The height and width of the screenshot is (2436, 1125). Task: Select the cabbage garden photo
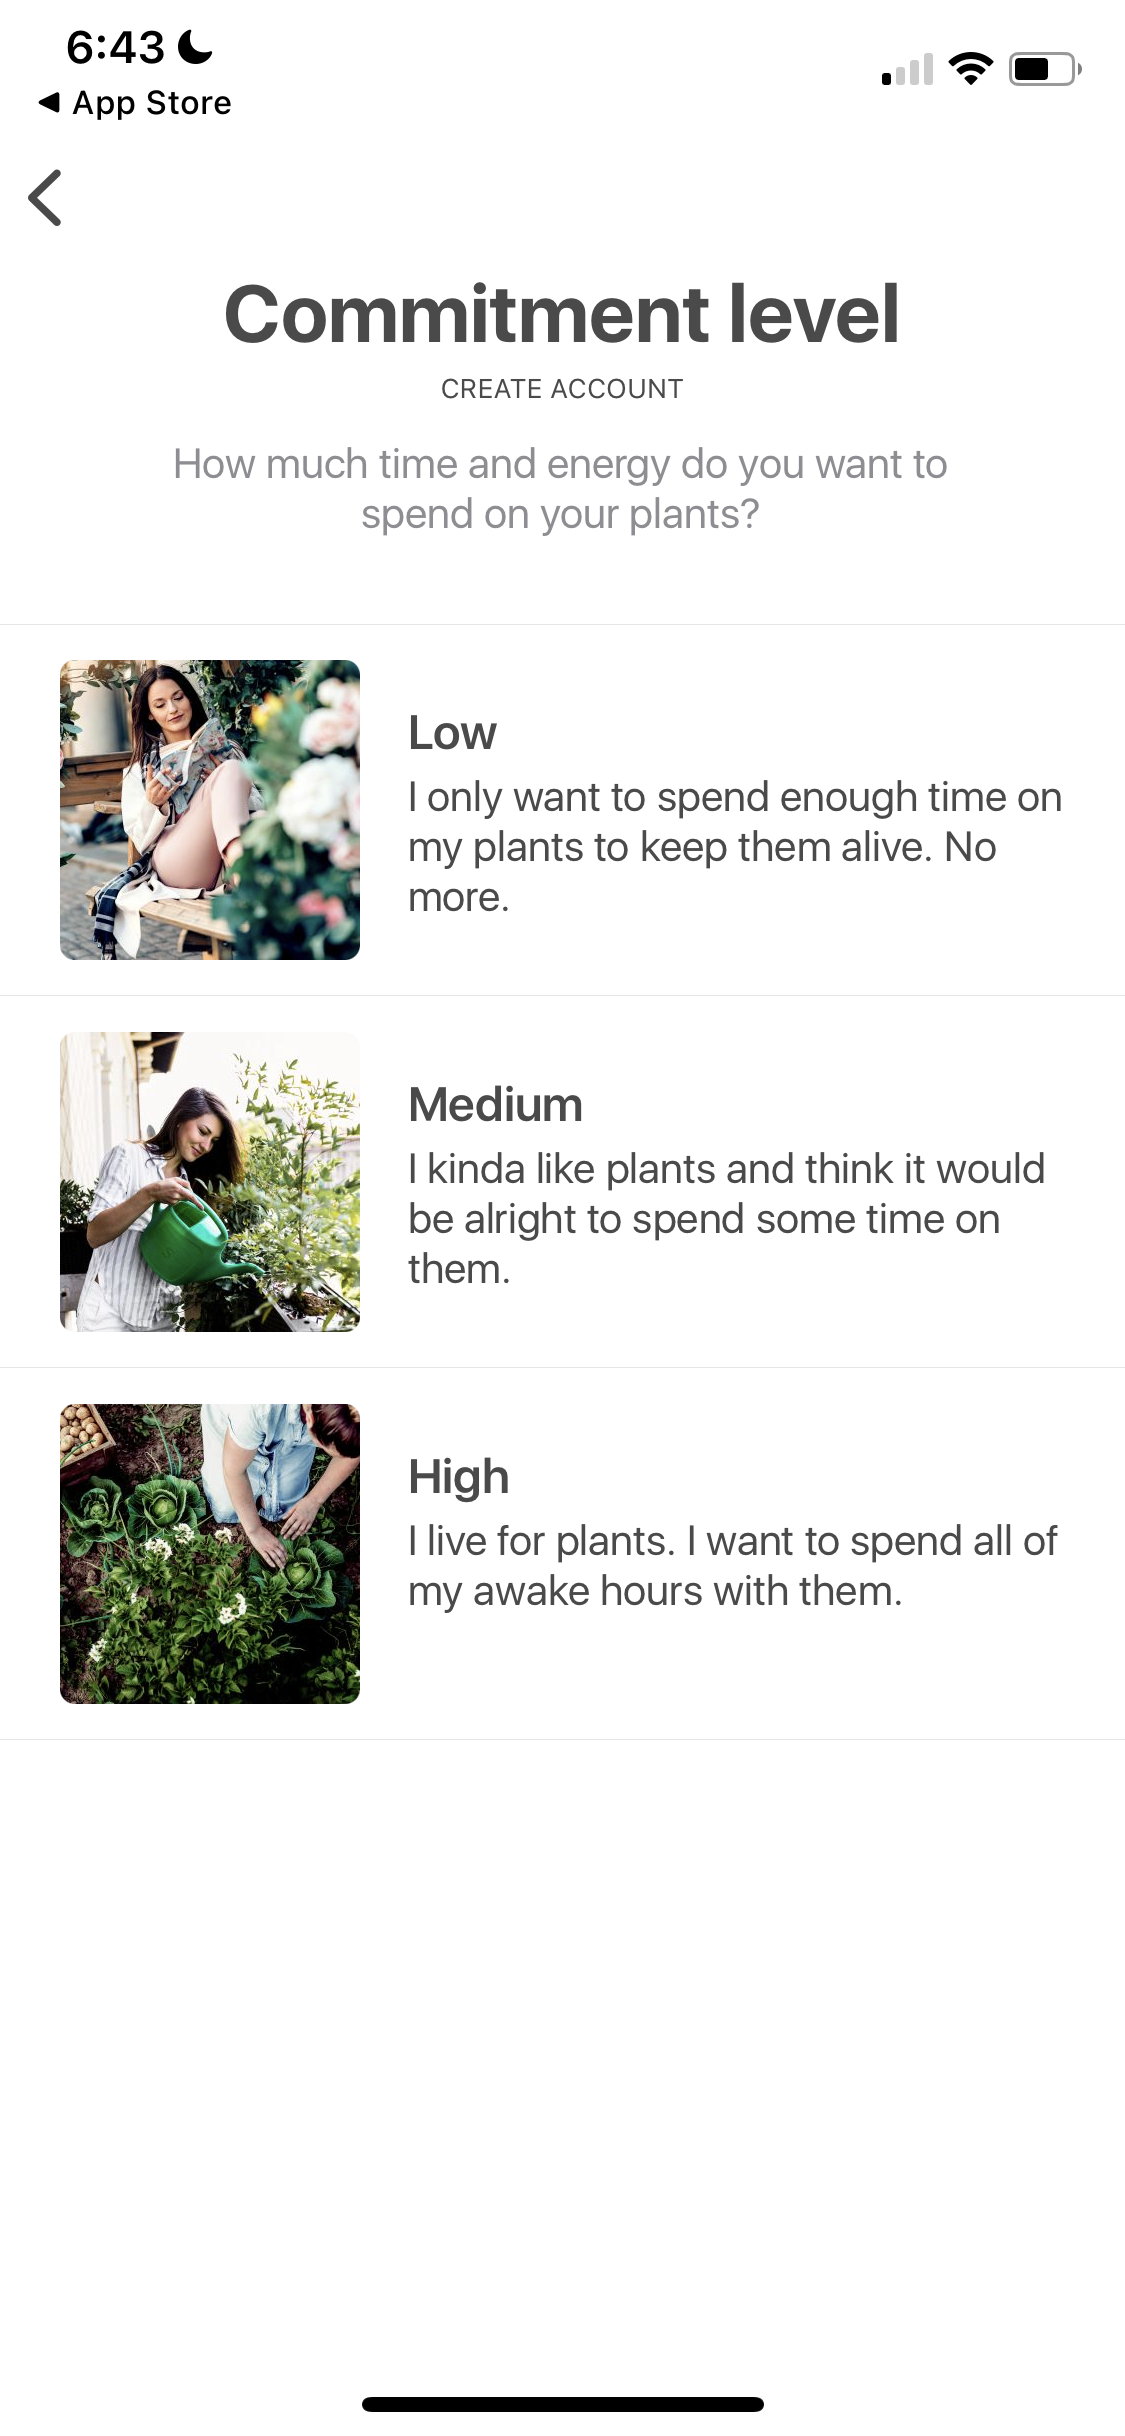pos(210,1554)
